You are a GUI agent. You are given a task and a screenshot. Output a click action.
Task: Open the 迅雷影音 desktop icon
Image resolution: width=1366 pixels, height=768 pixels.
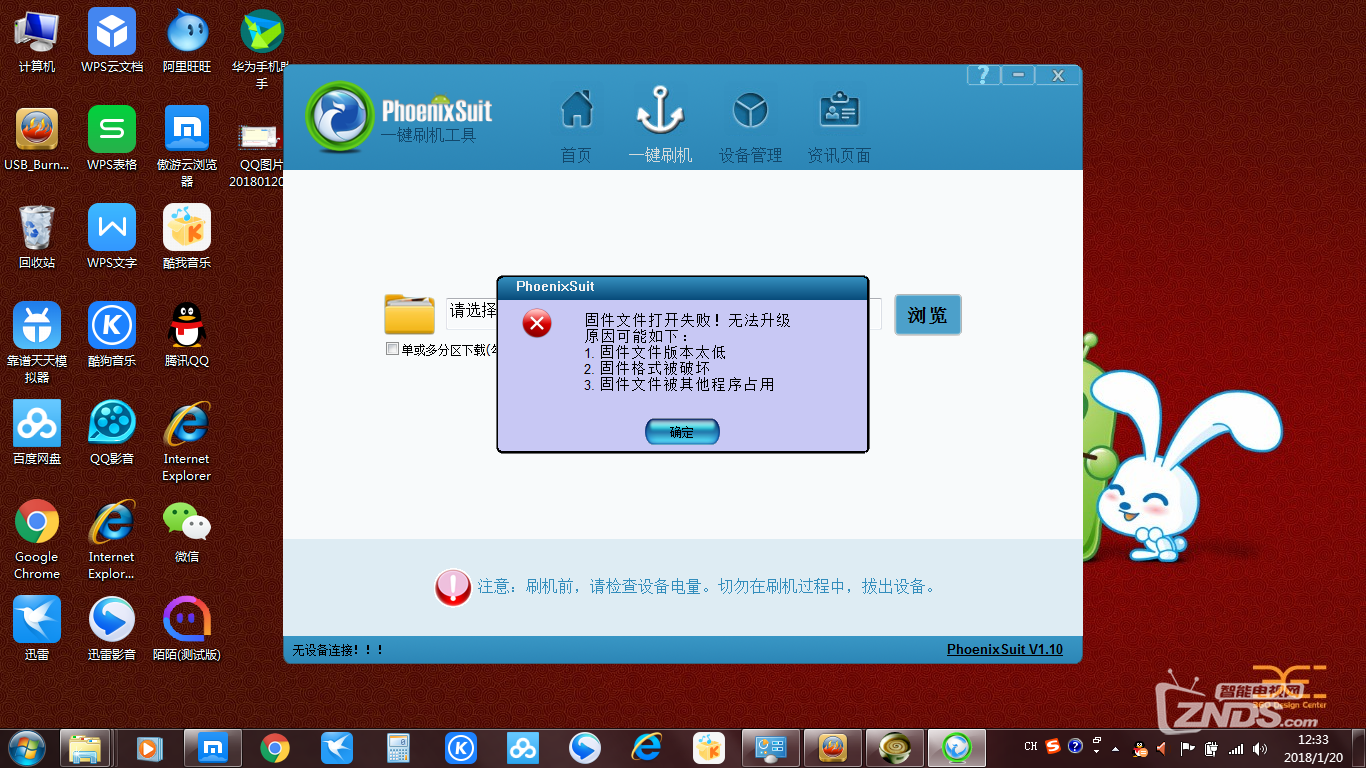coord(112,629)
